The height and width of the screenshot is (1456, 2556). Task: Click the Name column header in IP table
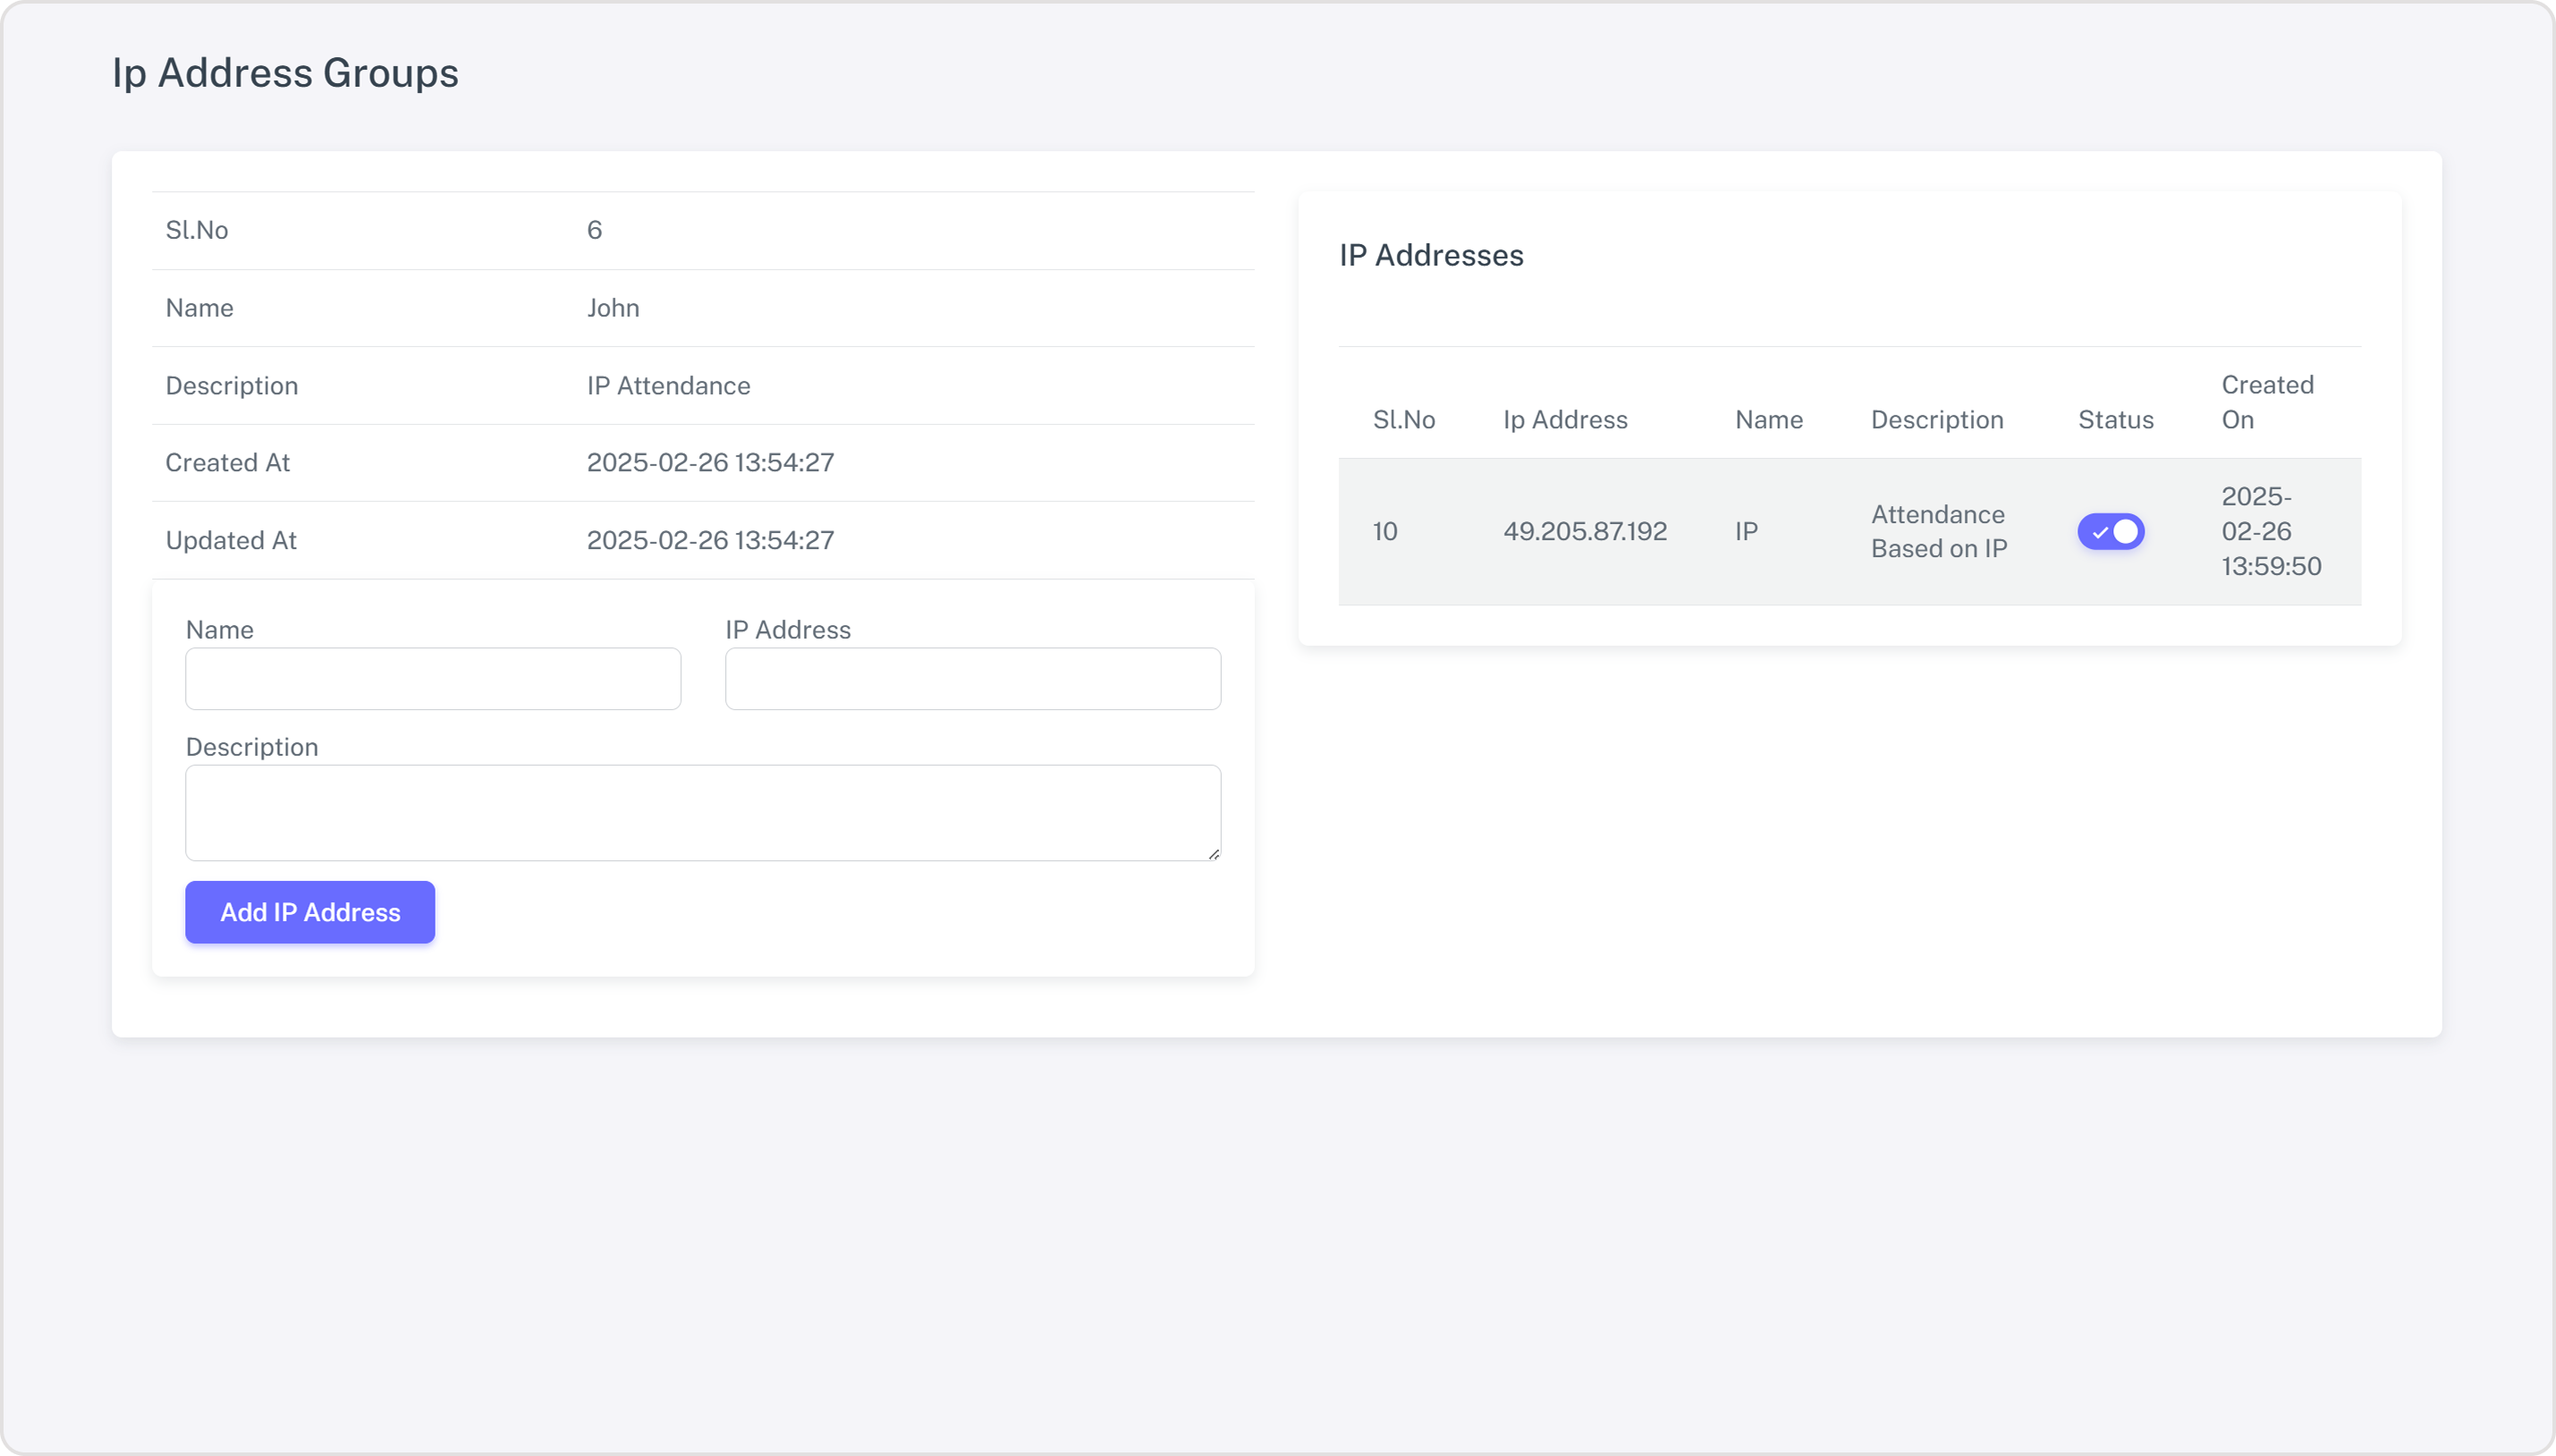point(1769,420)
